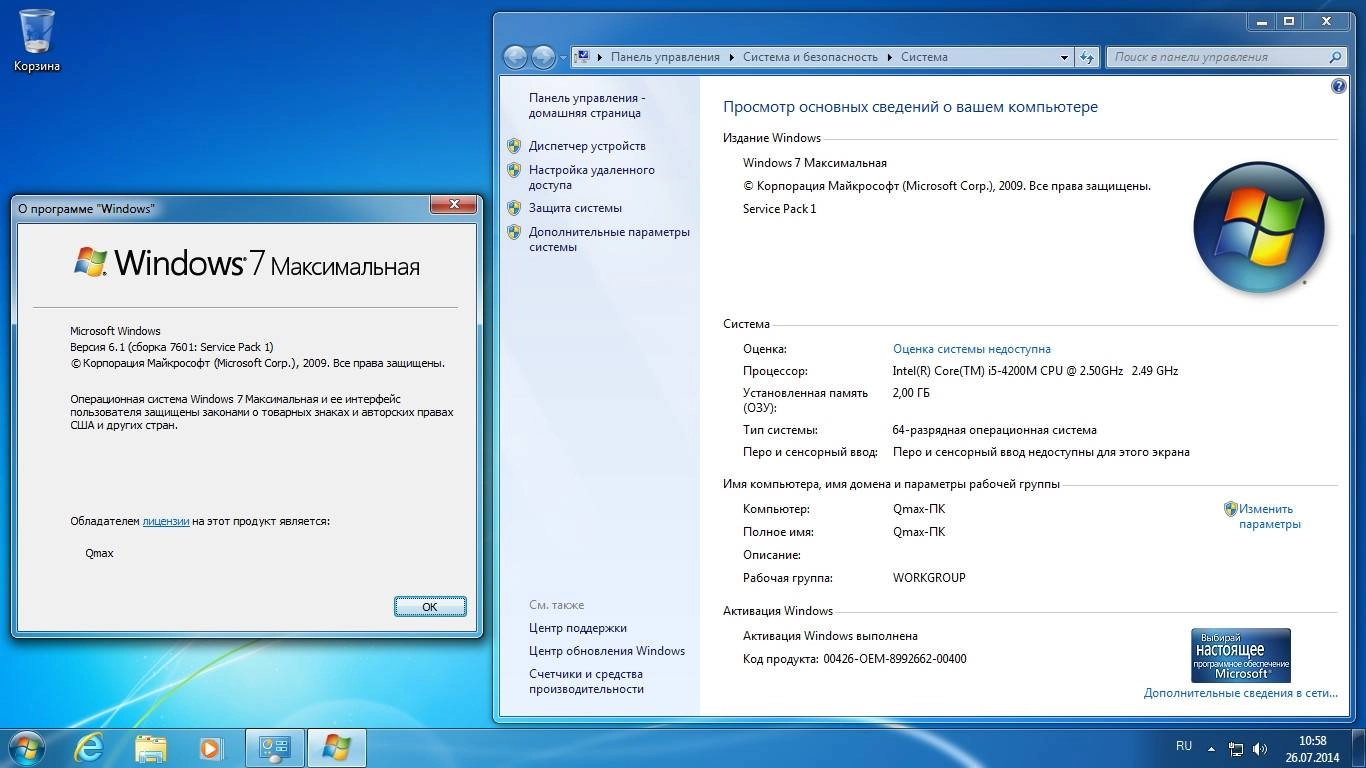The image size is (1366, 768).
Task: Open the "лицензии" link in About dialog
Action: pyautogui.click(x=166, y=521)
